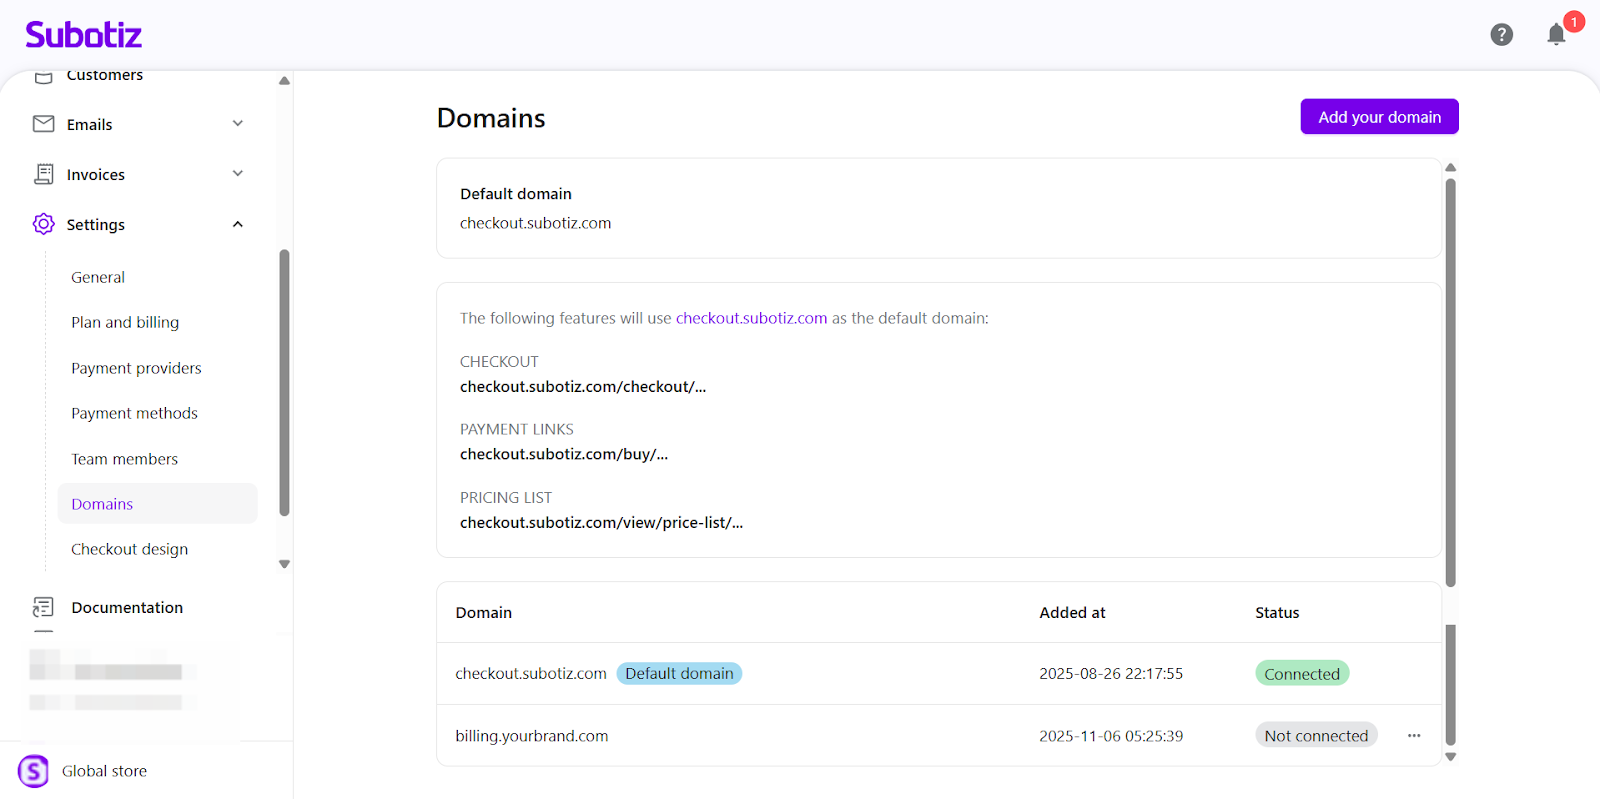Viewport: 1600px width, 799px height.
Task: Follow the purple checkout.subotiz.com link
Action: pyautogui.click(x=751, y=318)
